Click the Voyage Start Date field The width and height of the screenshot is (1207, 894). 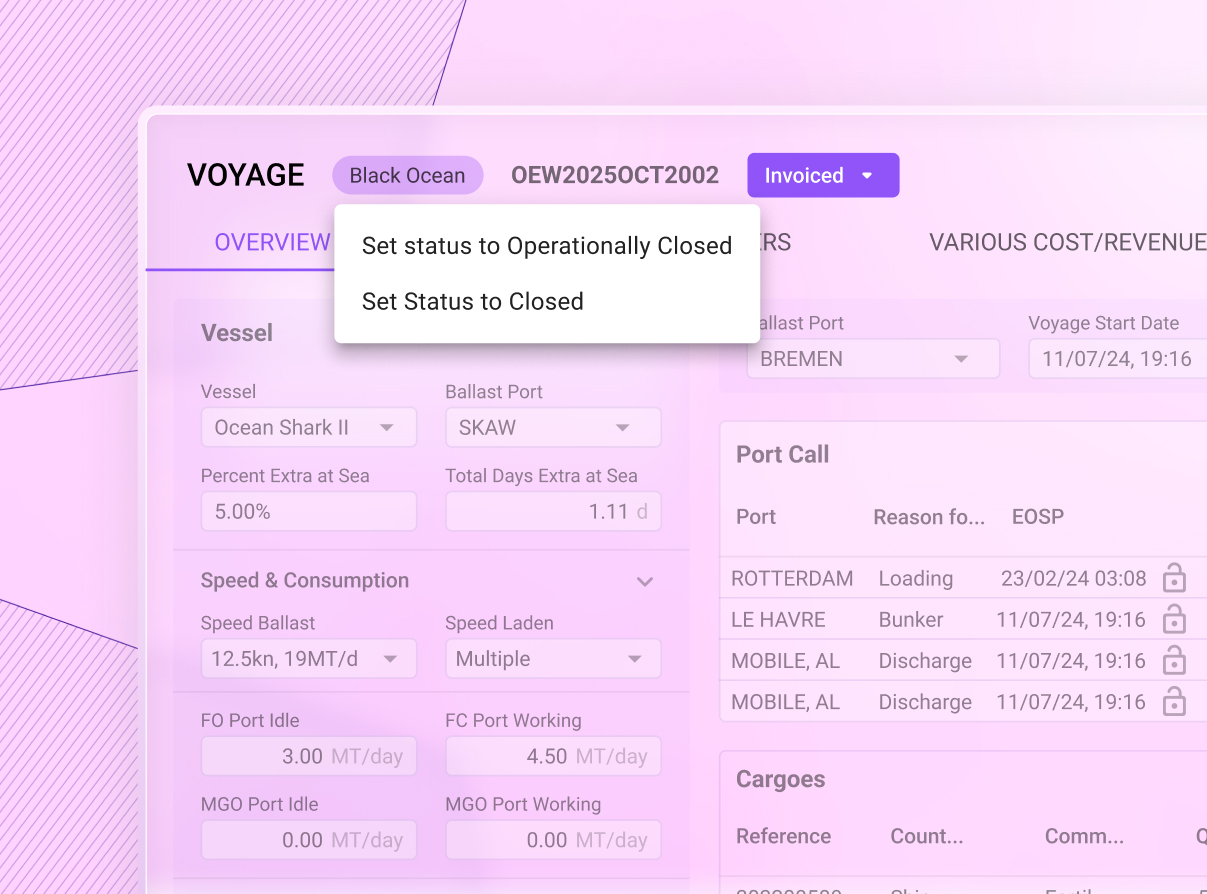(x=1117, y=359)
